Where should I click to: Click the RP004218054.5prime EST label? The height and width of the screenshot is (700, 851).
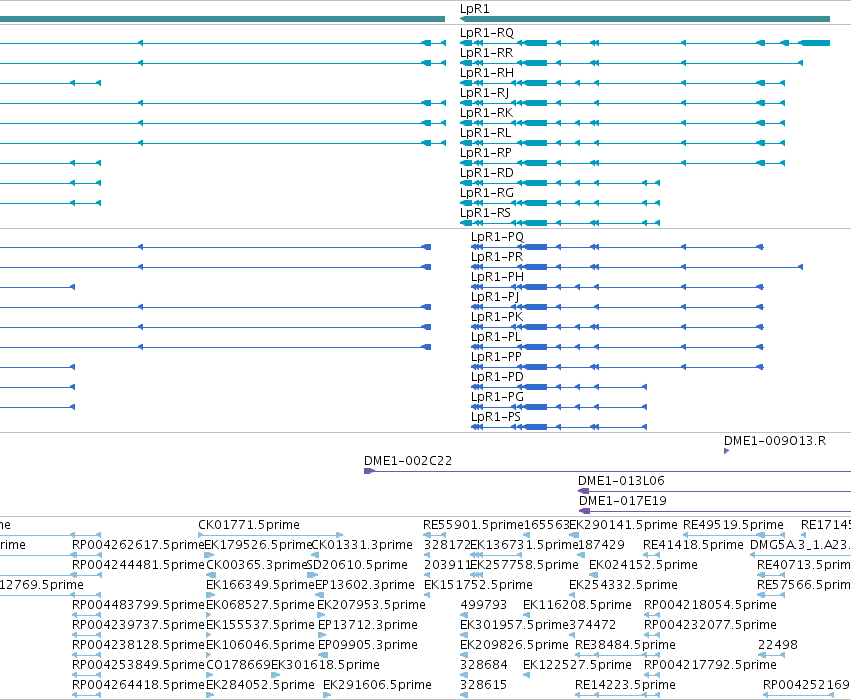(x=710, y=606)
